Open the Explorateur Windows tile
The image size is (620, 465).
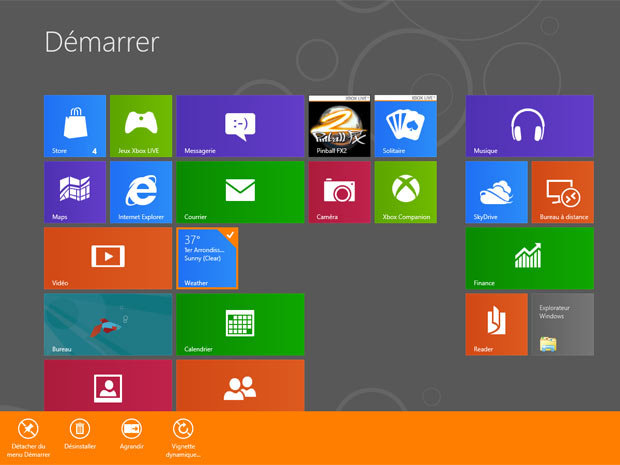tap(563, 324)
